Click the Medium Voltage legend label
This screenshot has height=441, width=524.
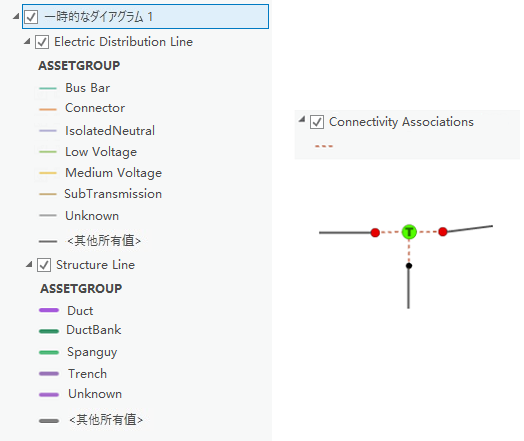tap(114, 173)
